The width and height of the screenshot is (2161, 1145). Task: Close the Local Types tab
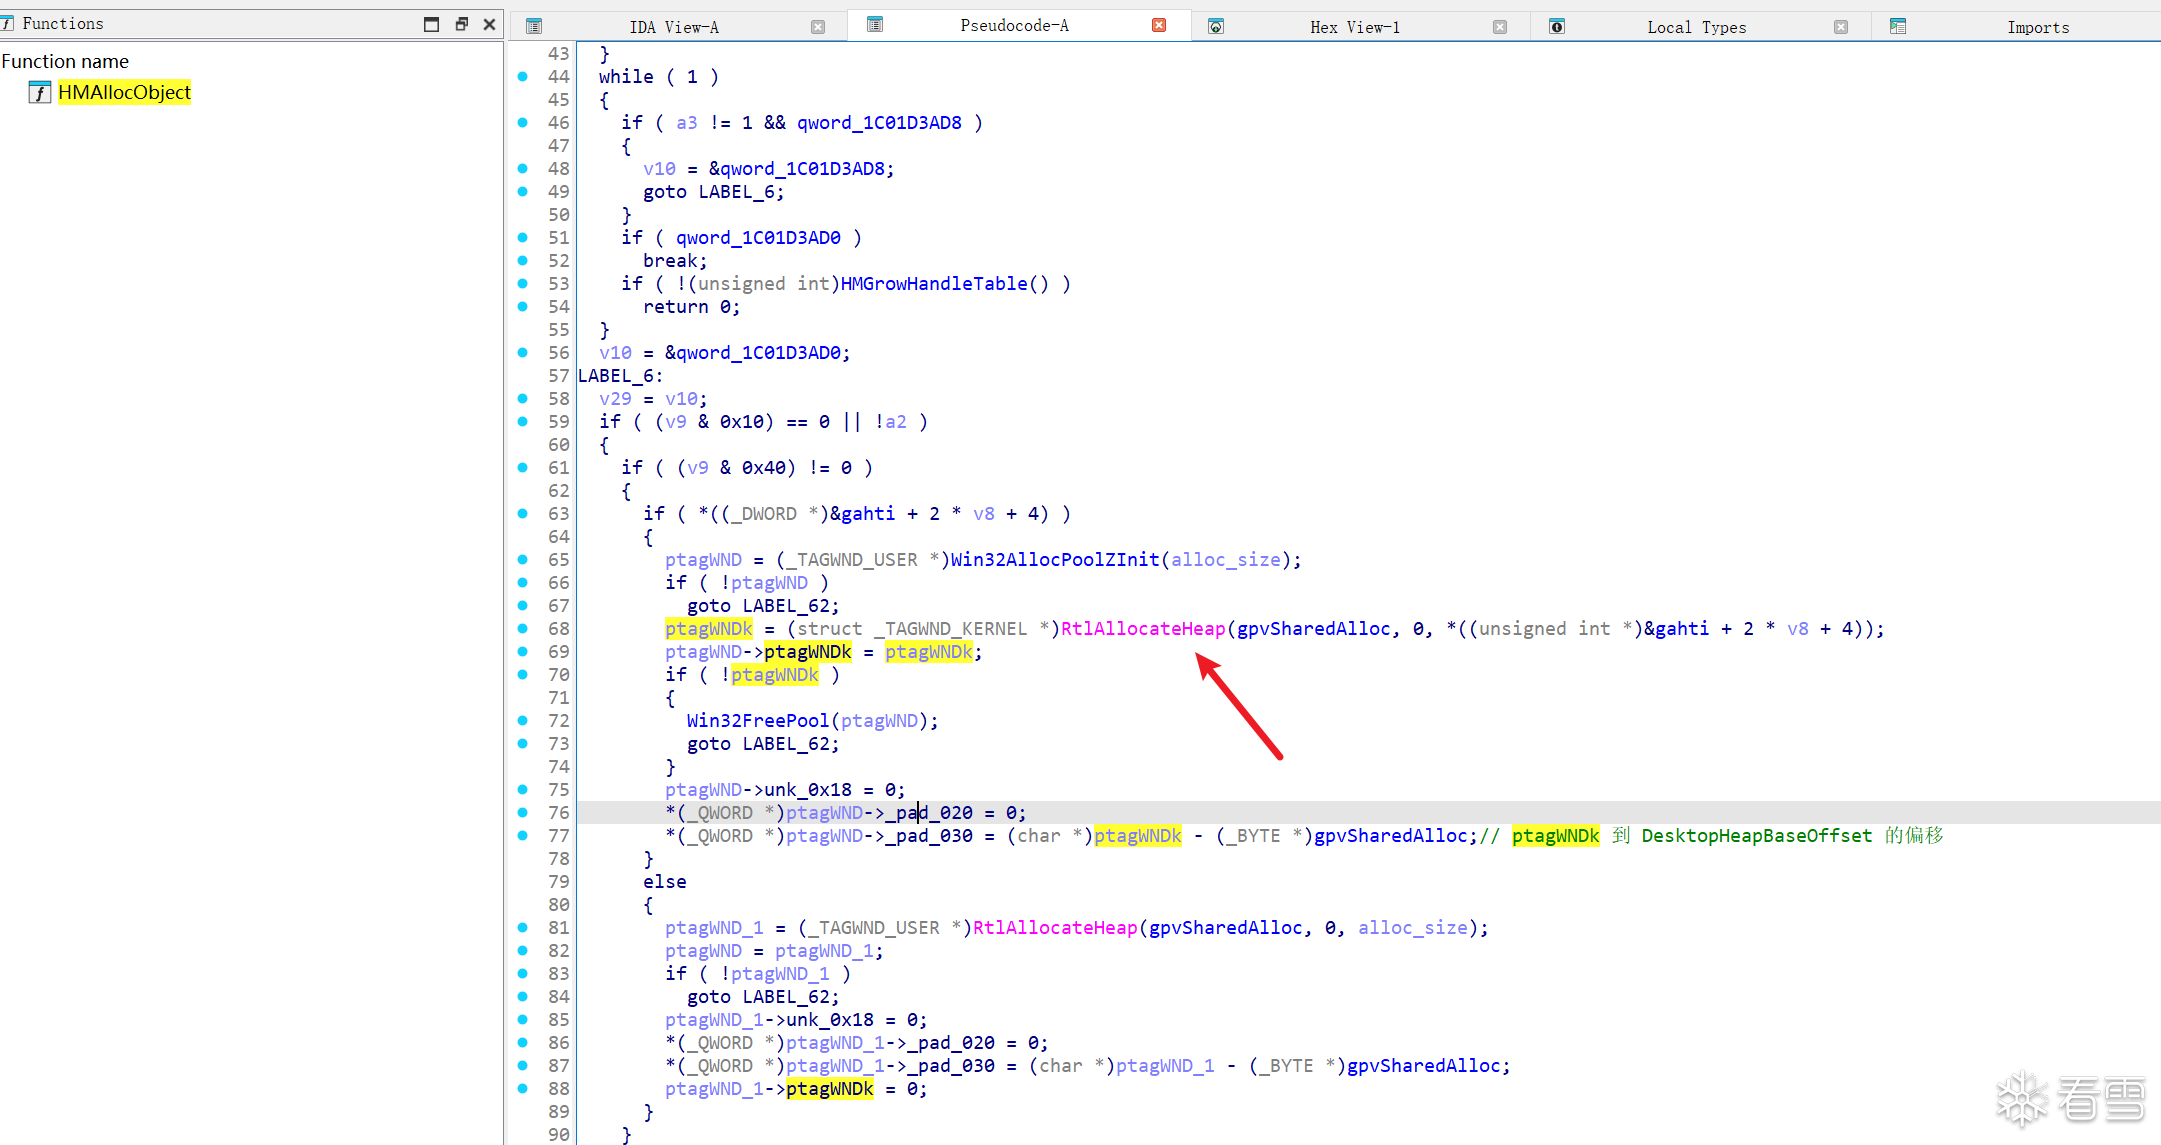click(x=1841, y=27)
